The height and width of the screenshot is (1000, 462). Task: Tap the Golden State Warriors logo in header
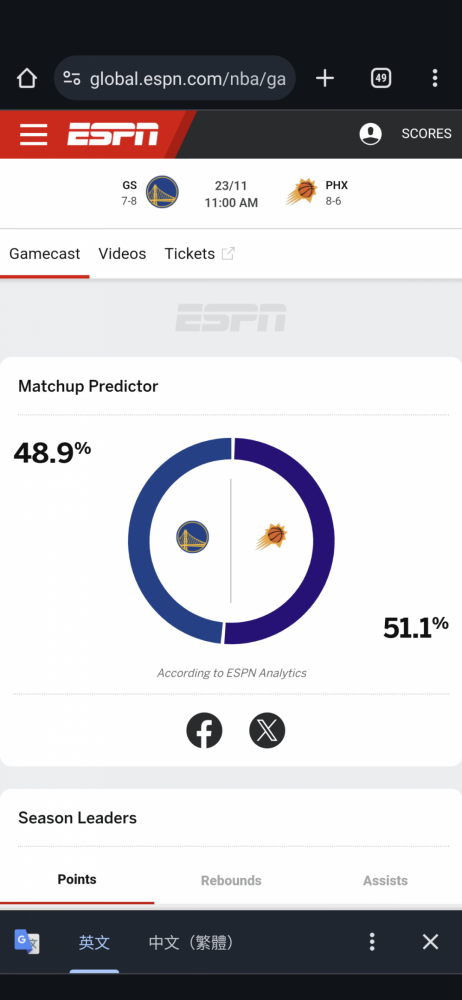162,192
